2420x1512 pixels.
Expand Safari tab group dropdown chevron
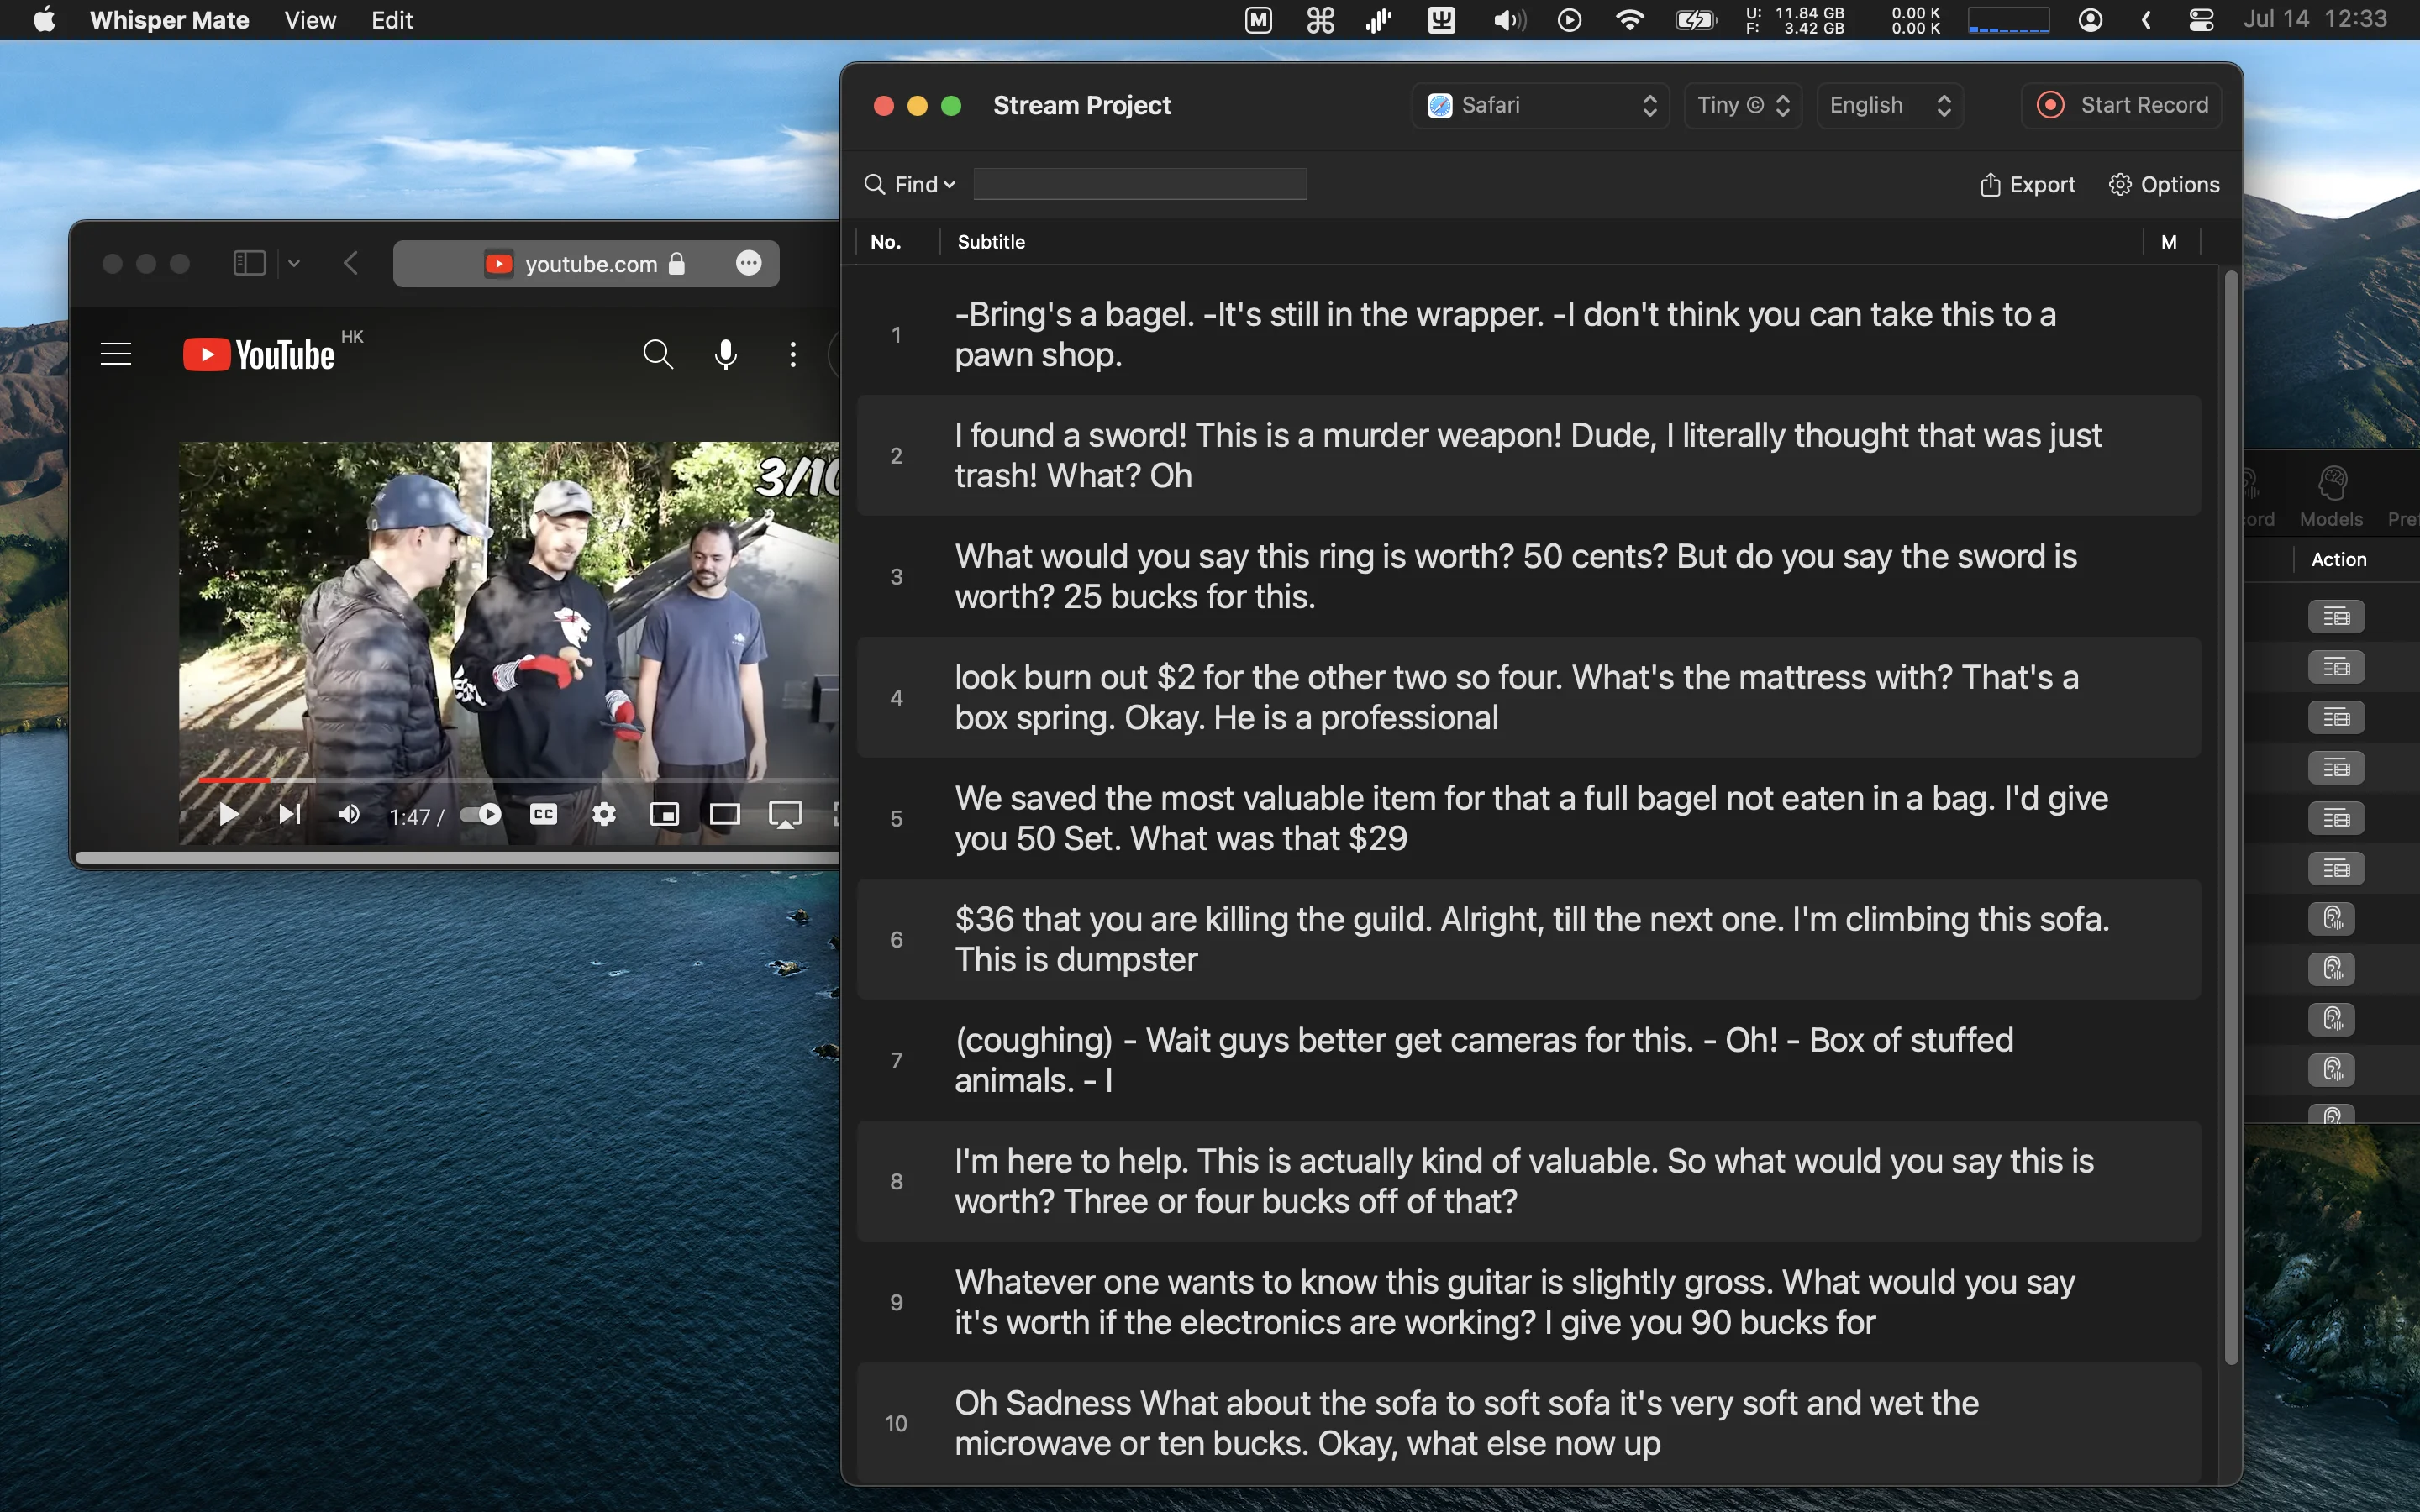[294, 263]
